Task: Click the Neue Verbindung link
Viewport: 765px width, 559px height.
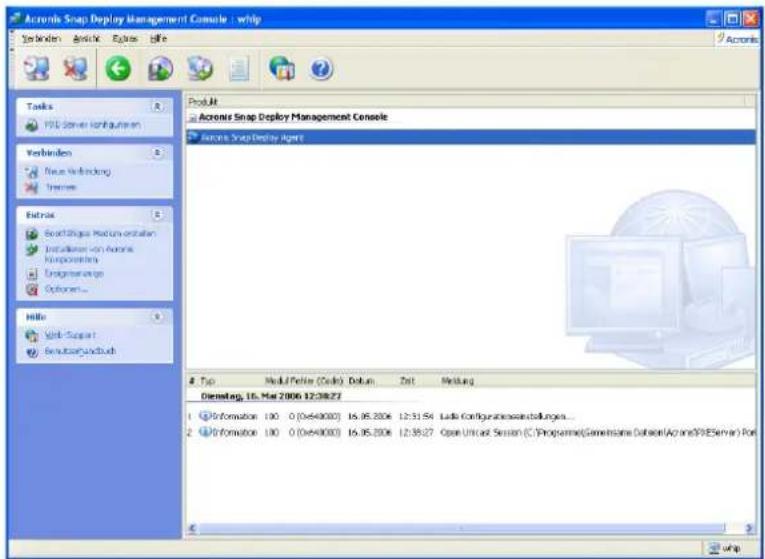Action: click(x=78, y=172)
